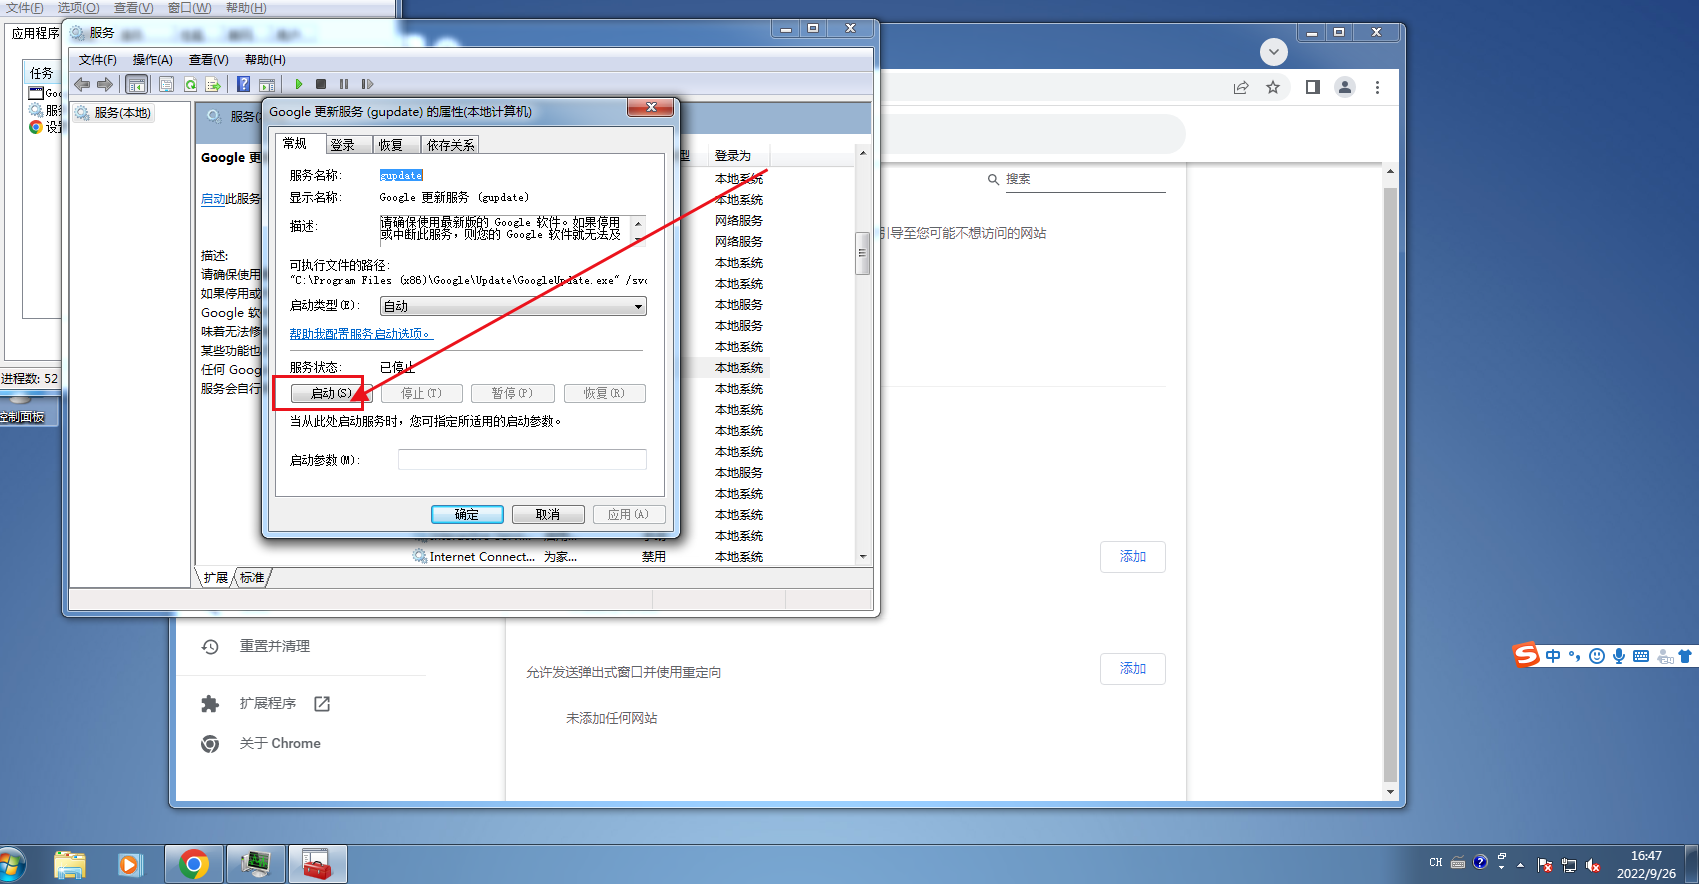The image size is (1699, 884).
Task: Open the soft keyboard icon on IME bar
Action: coord(1641,656)
